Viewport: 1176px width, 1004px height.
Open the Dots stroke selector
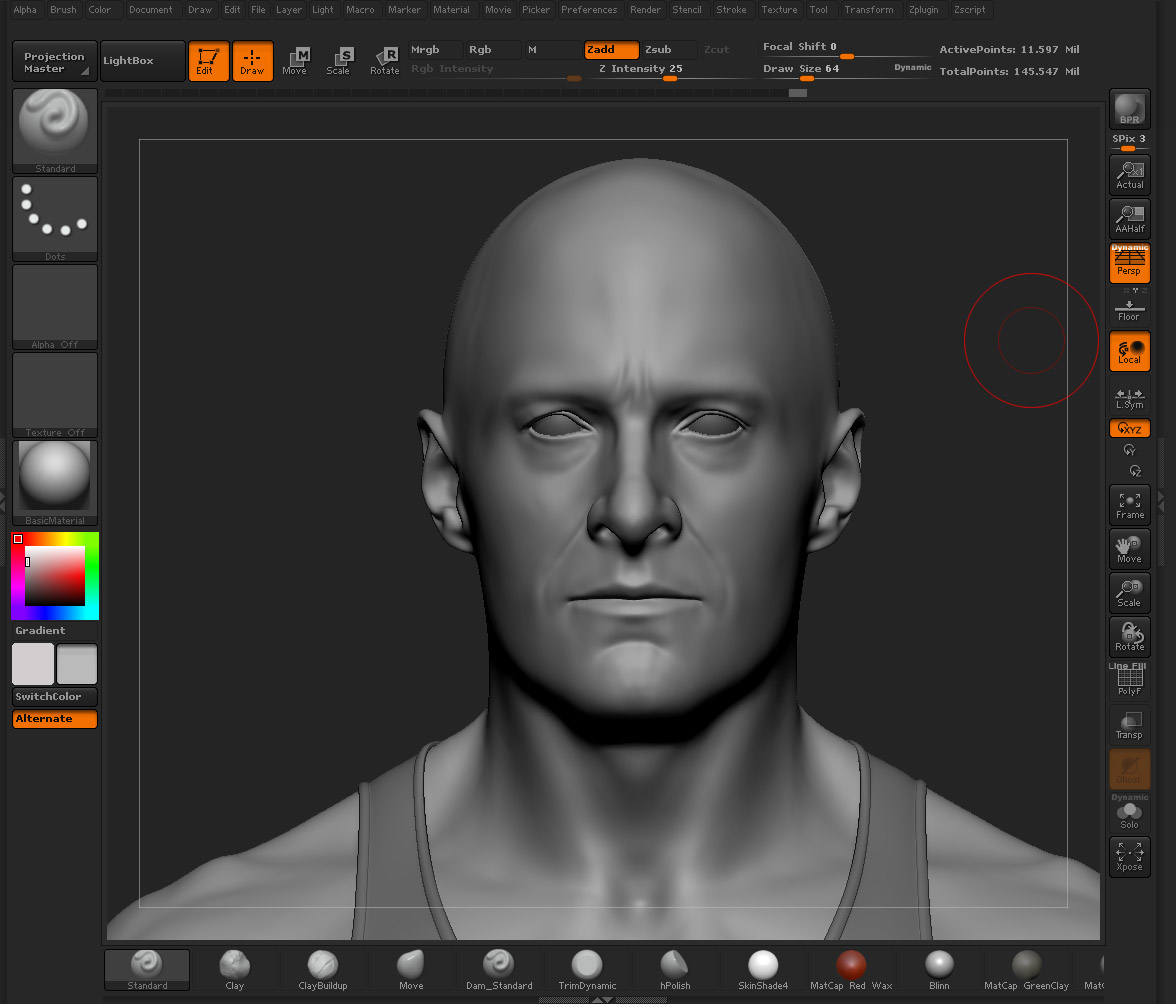point(55,219)
